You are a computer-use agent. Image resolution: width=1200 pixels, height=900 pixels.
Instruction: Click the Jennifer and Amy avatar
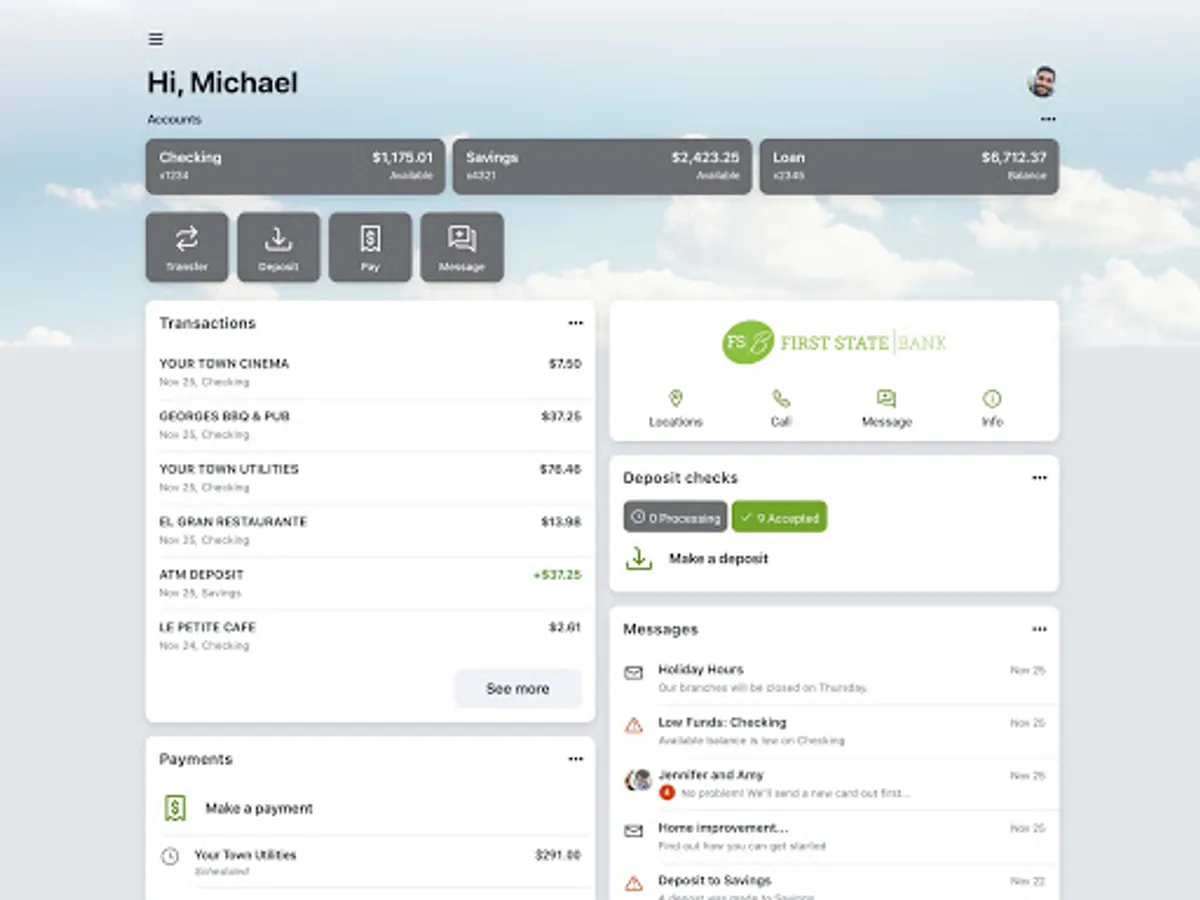pyautogui.click(x=639, y=780)
